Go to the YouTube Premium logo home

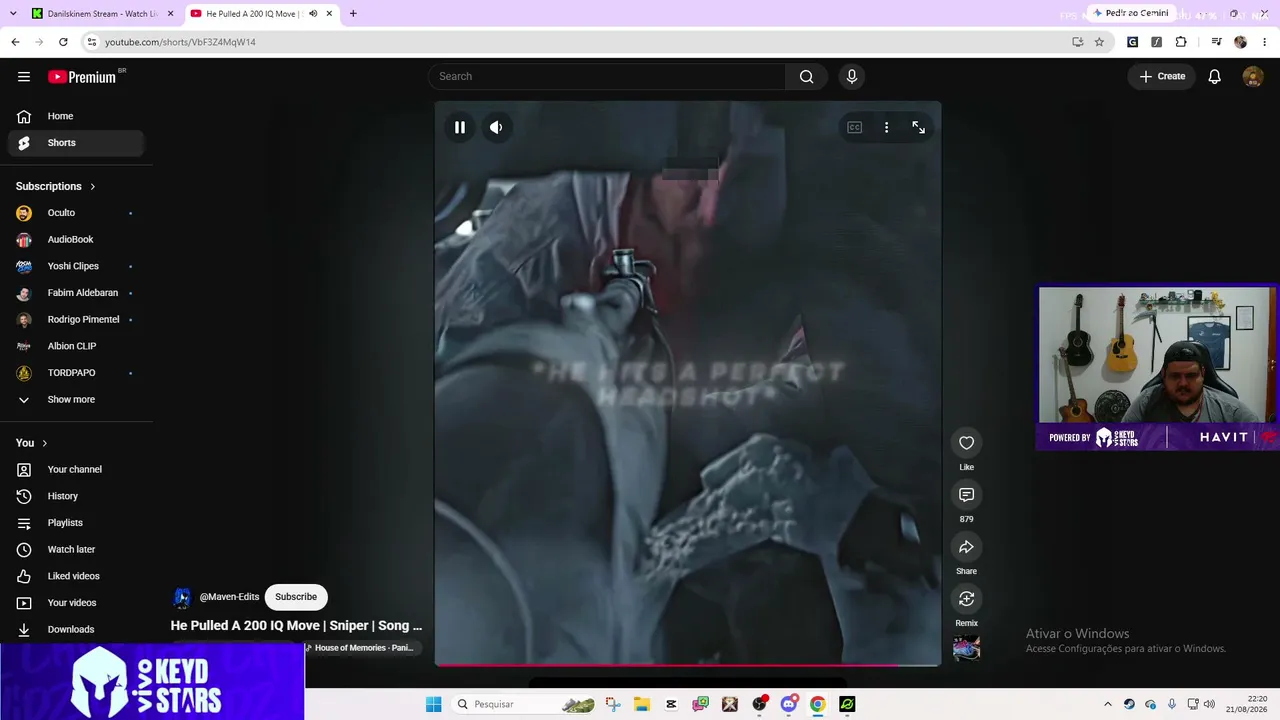(82, 77)
